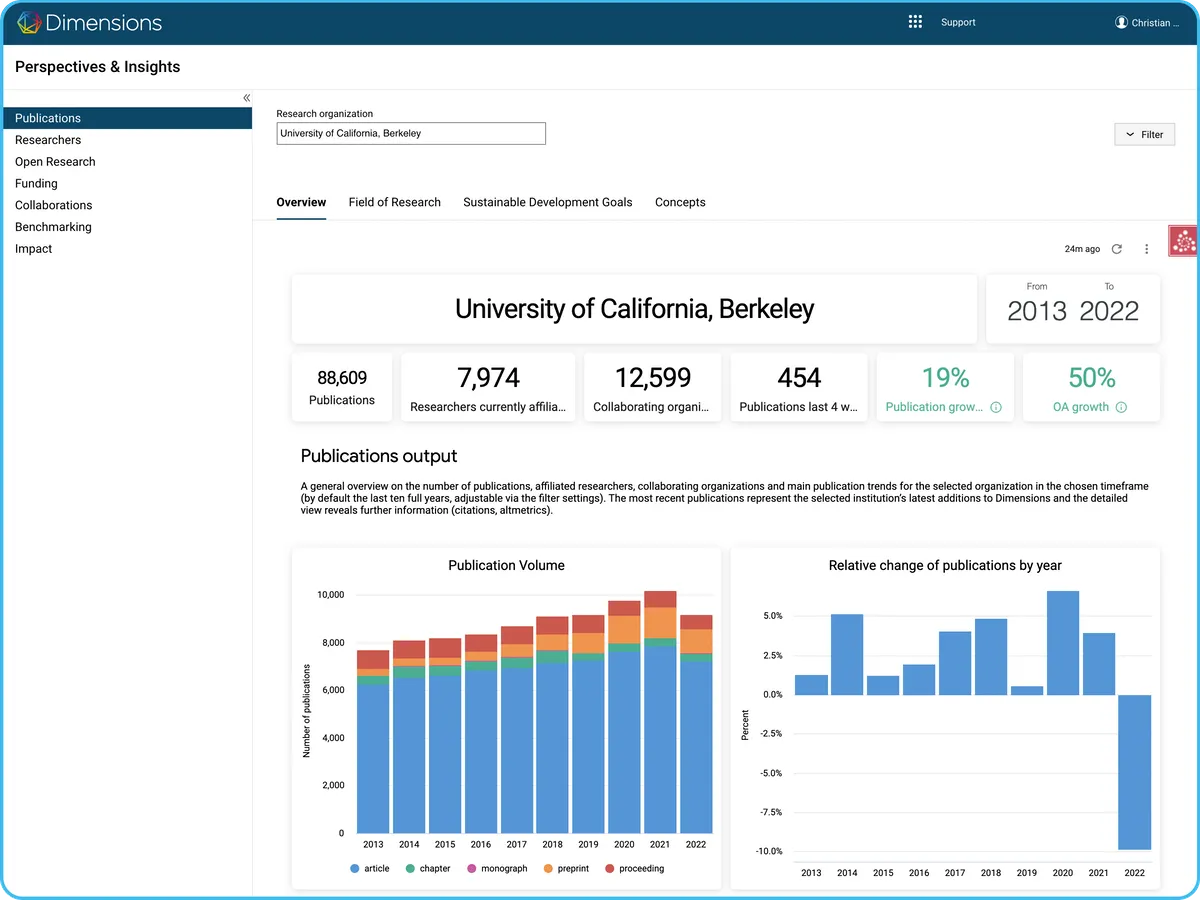Toggle the proceeding series in chart legend
The image size is (1200, 900).
pos(633,869)
